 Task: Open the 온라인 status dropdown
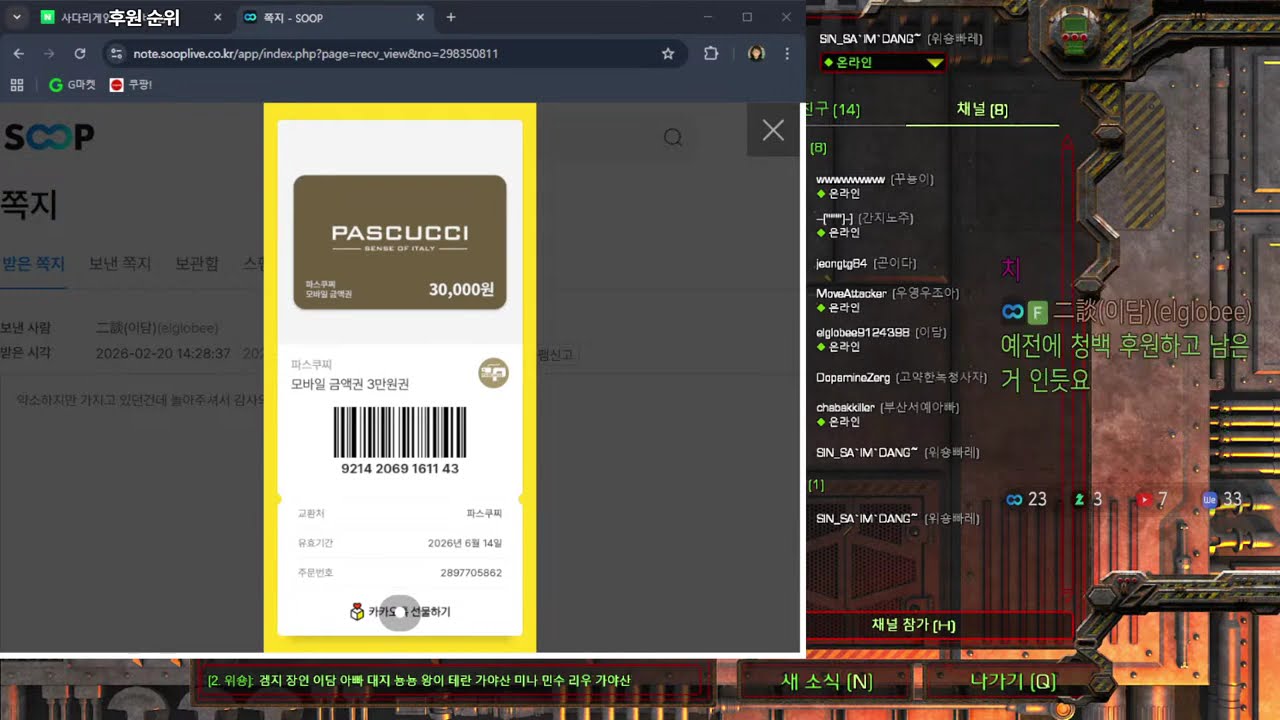[883, 62]
